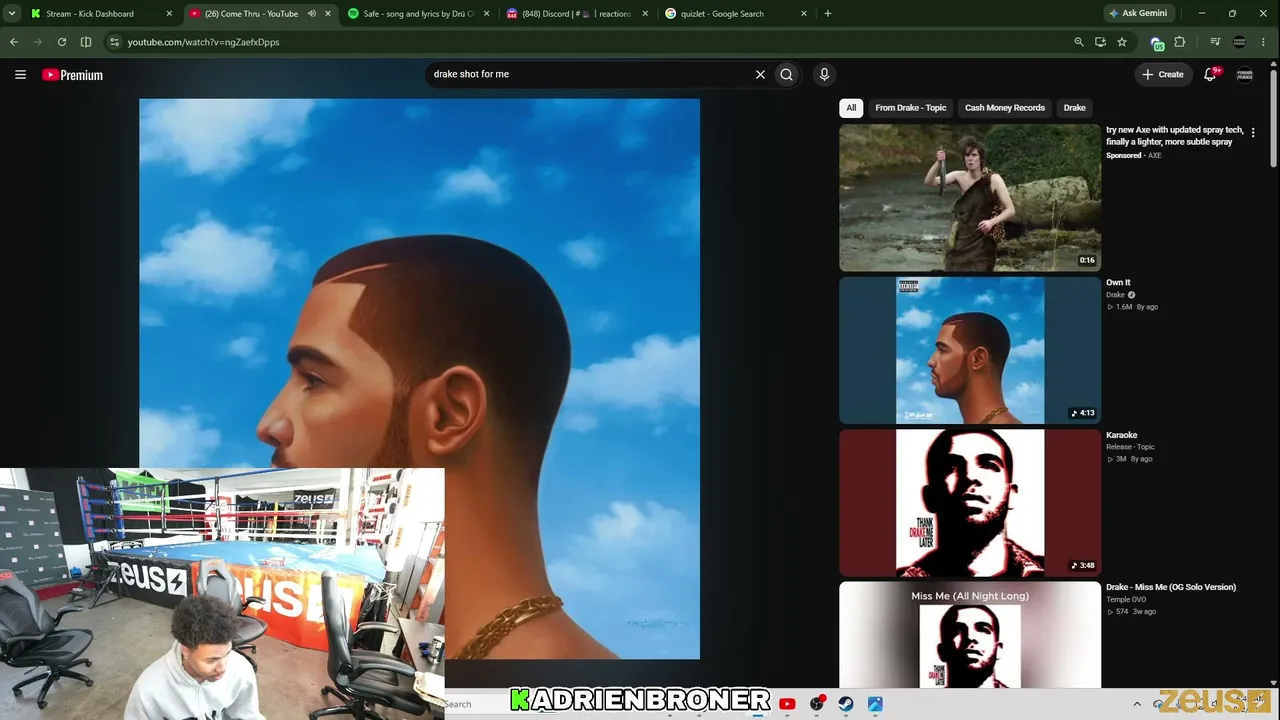Filter suggestions by the Drake chip

pos(1075,108)
